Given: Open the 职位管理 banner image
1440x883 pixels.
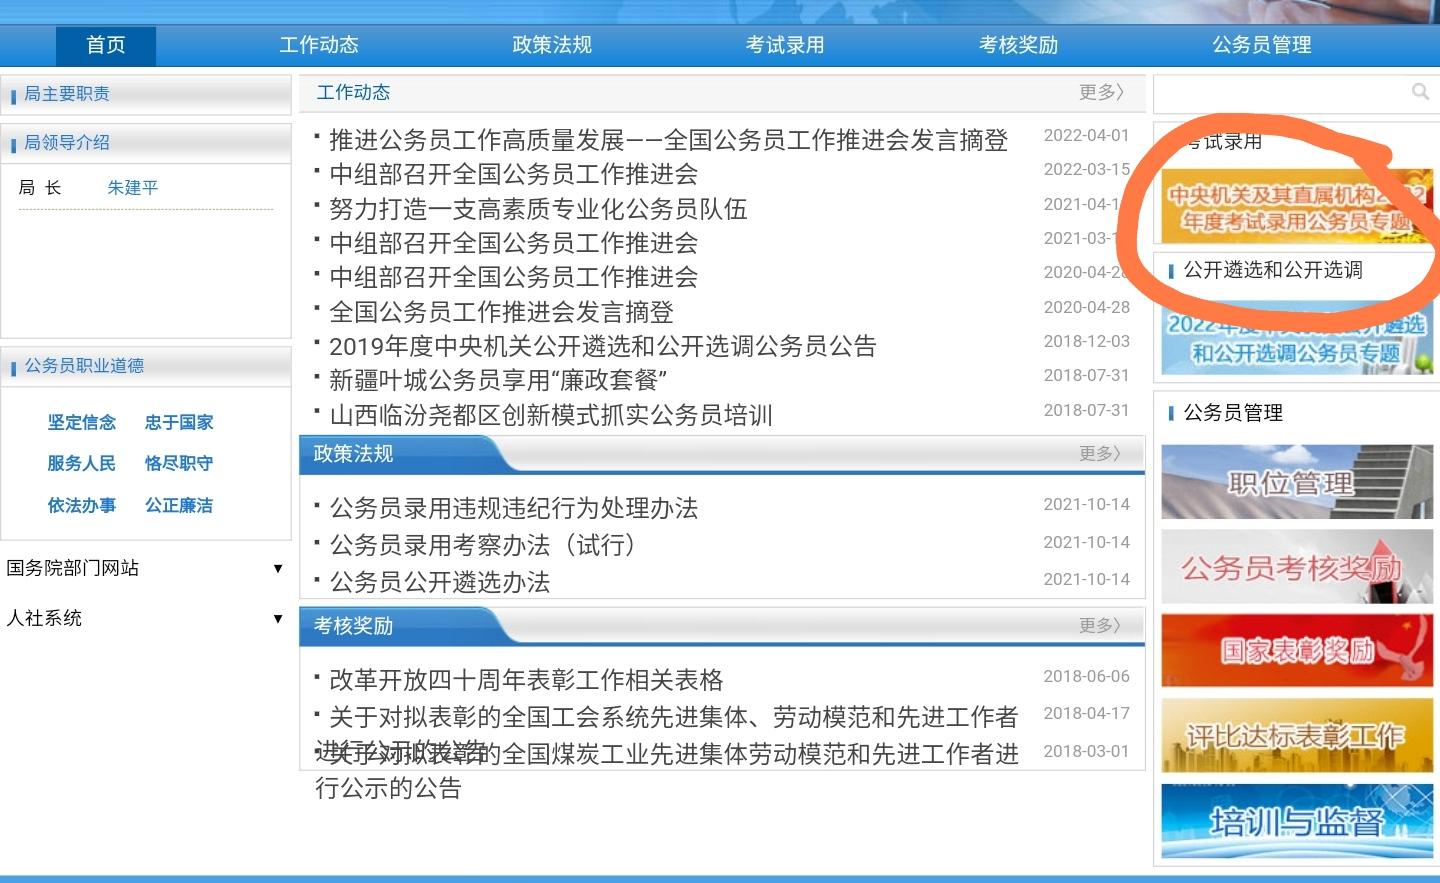Looking at the screenshot, I should coord(1297,482).
